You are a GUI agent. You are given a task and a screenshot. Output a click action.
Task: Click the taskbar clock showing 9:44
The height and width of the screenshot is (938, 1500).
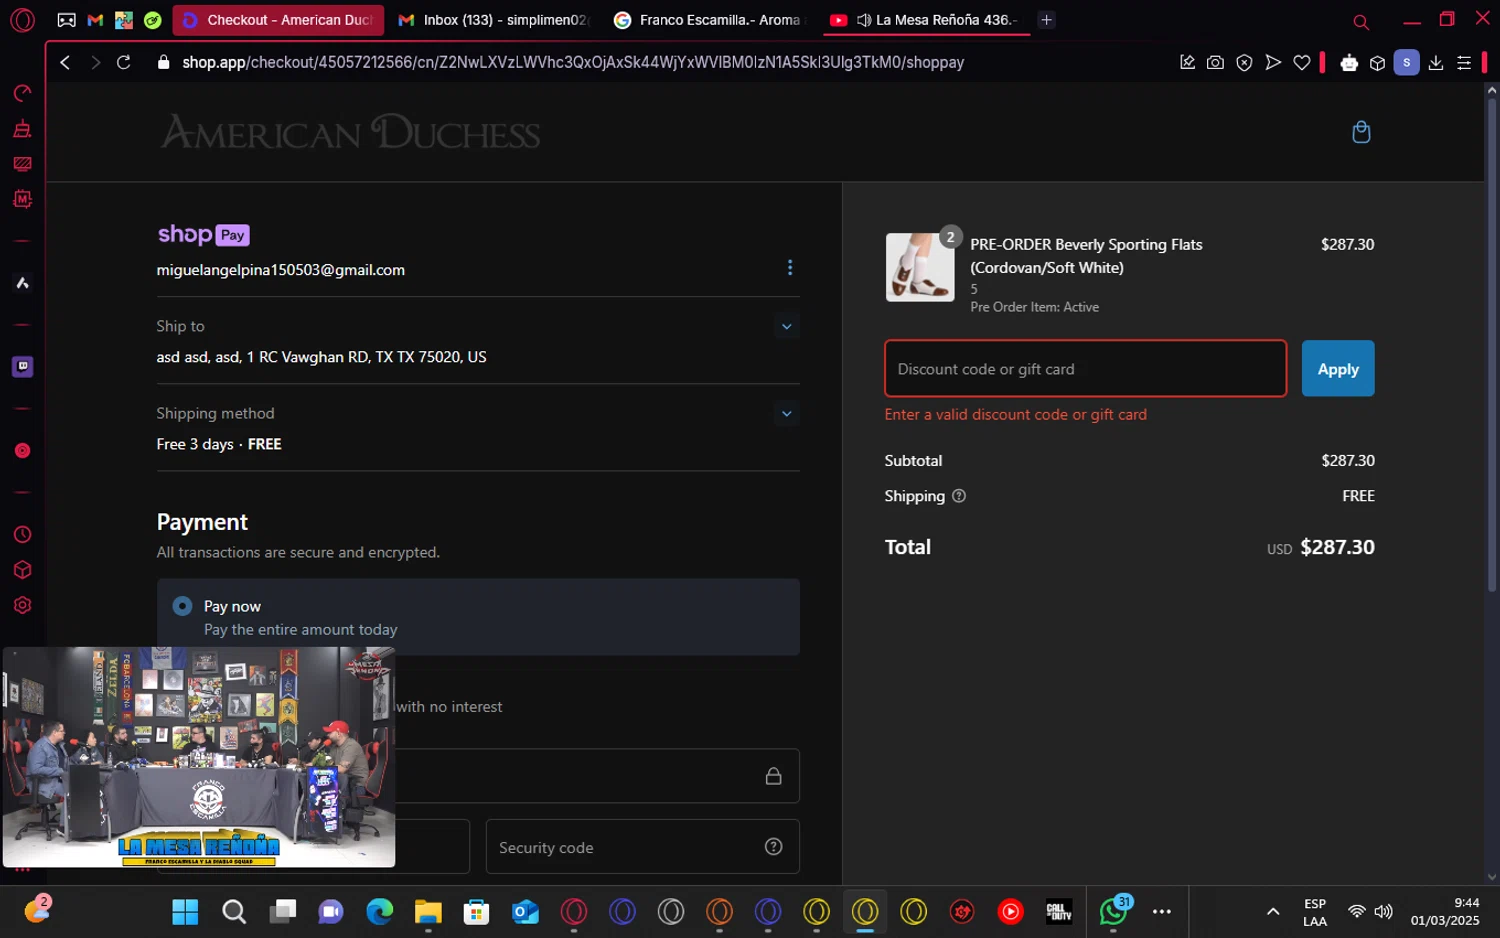click(1446, 911)
